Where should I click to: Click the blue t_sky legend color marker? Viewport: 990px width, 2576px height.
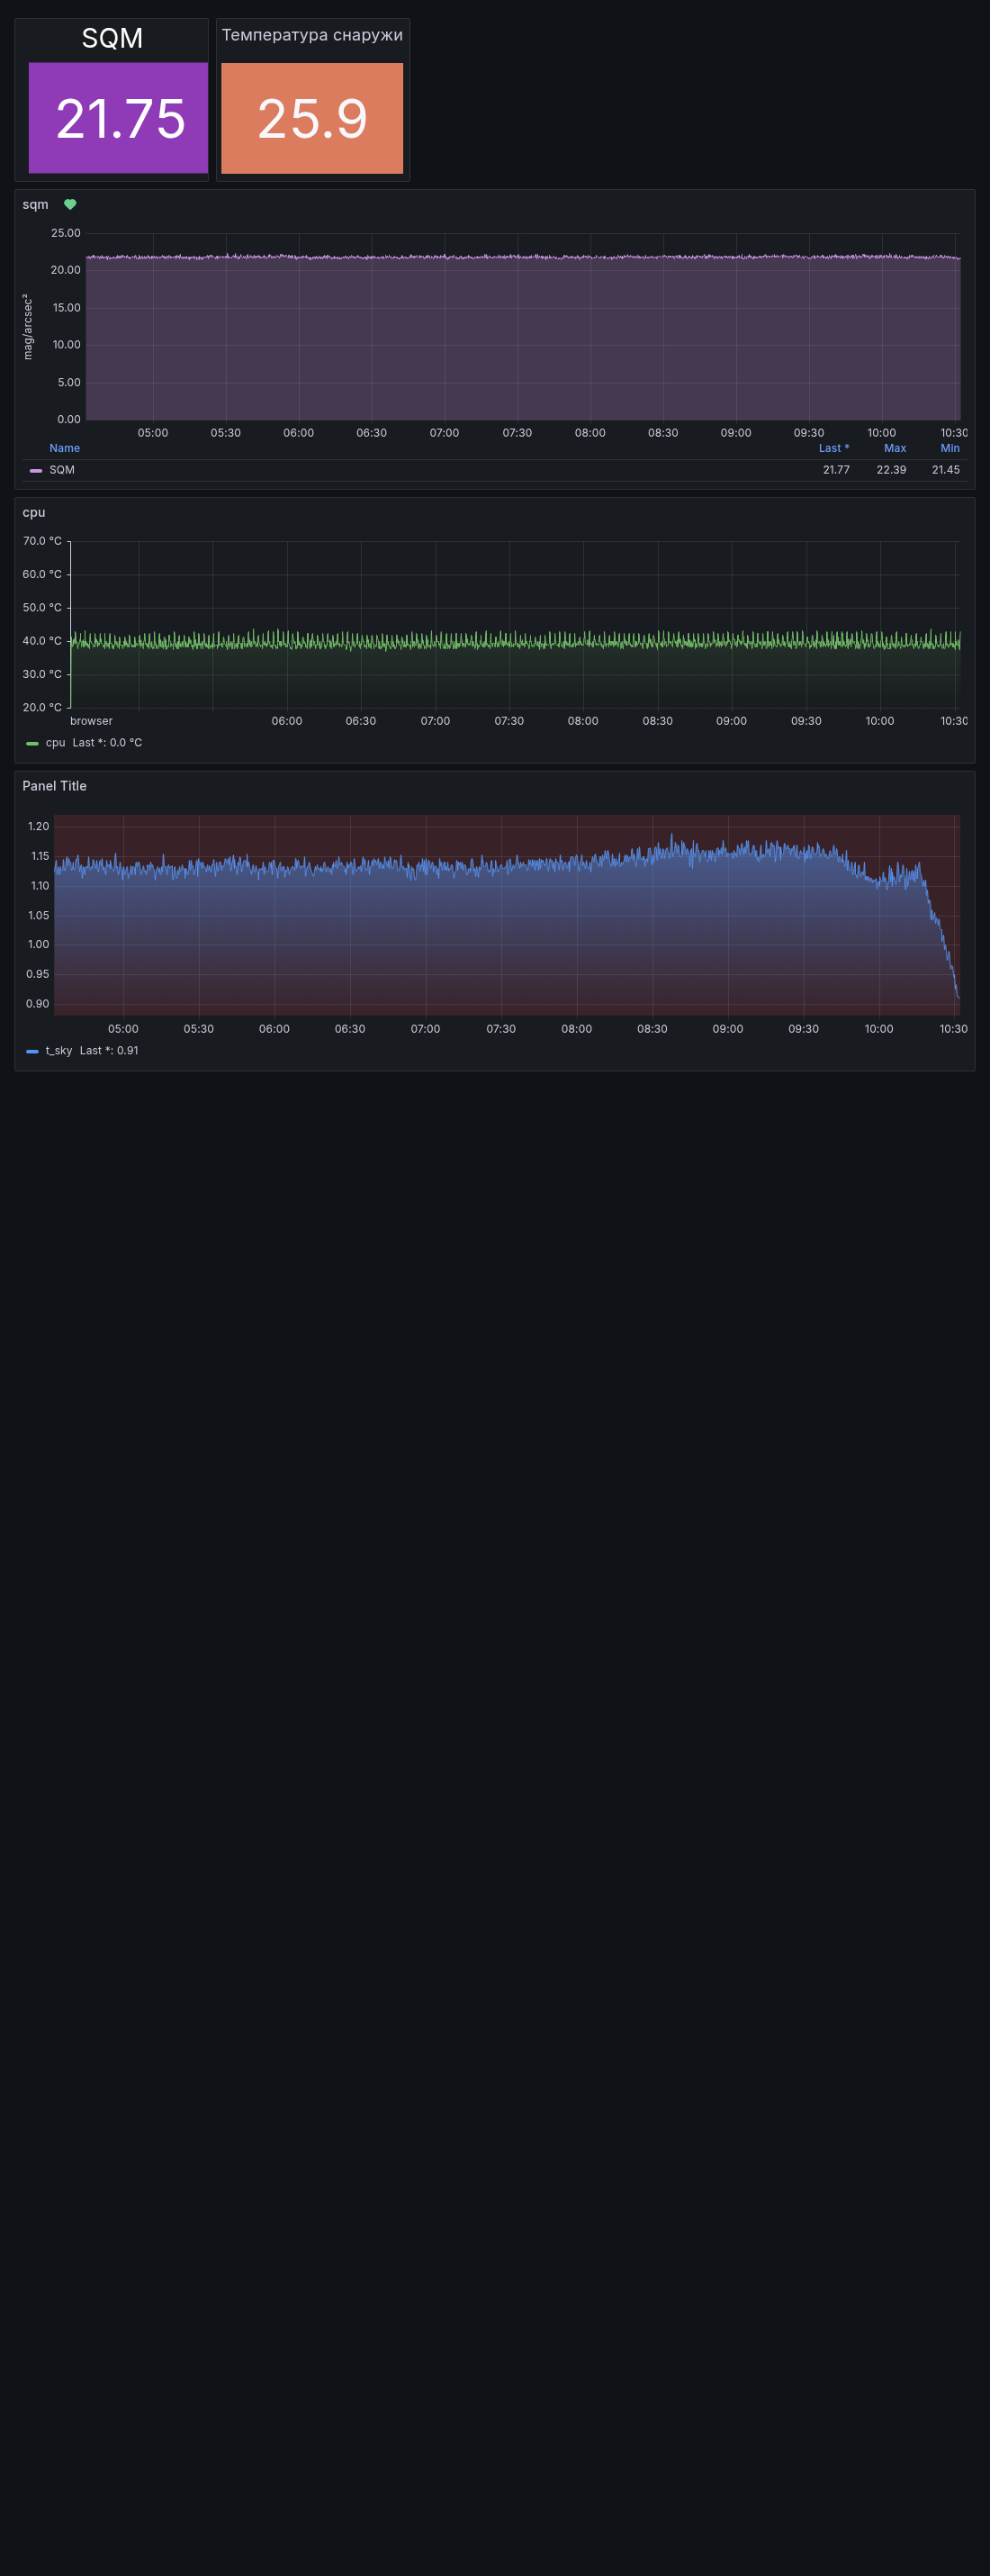coord(32,1051)
